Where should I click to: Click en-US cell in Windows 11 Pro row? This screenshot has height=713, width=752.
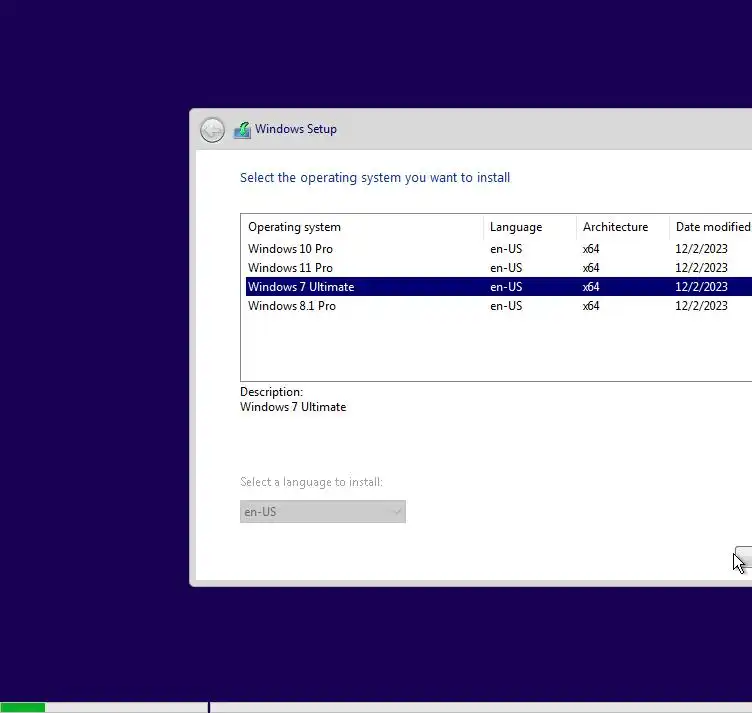point(506,268)
